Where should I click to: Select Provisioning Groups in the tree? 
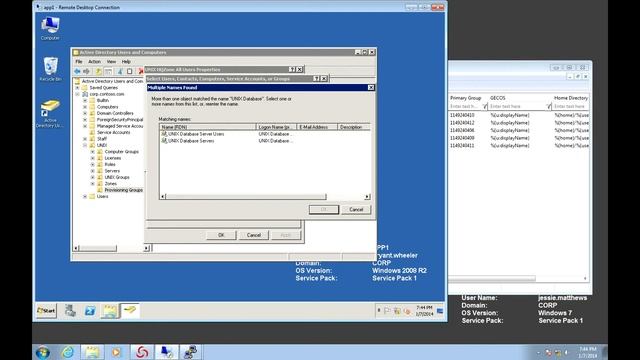[123, 190]
